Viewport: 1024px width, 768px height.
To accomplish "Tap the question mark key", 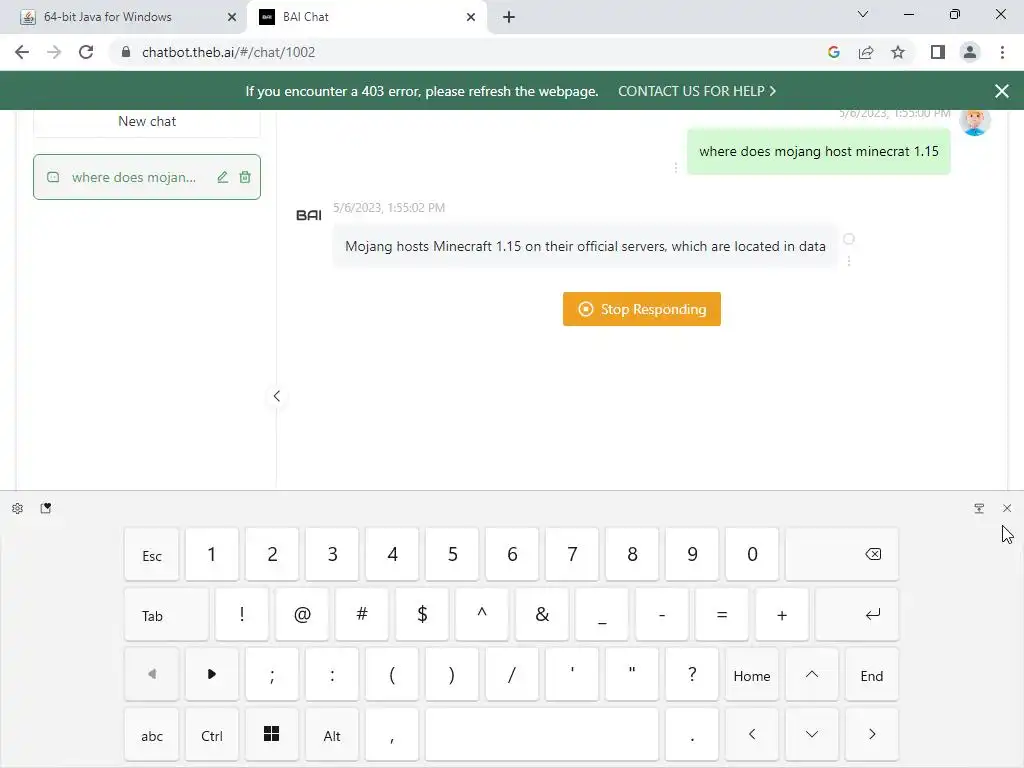I will point(692,675).
